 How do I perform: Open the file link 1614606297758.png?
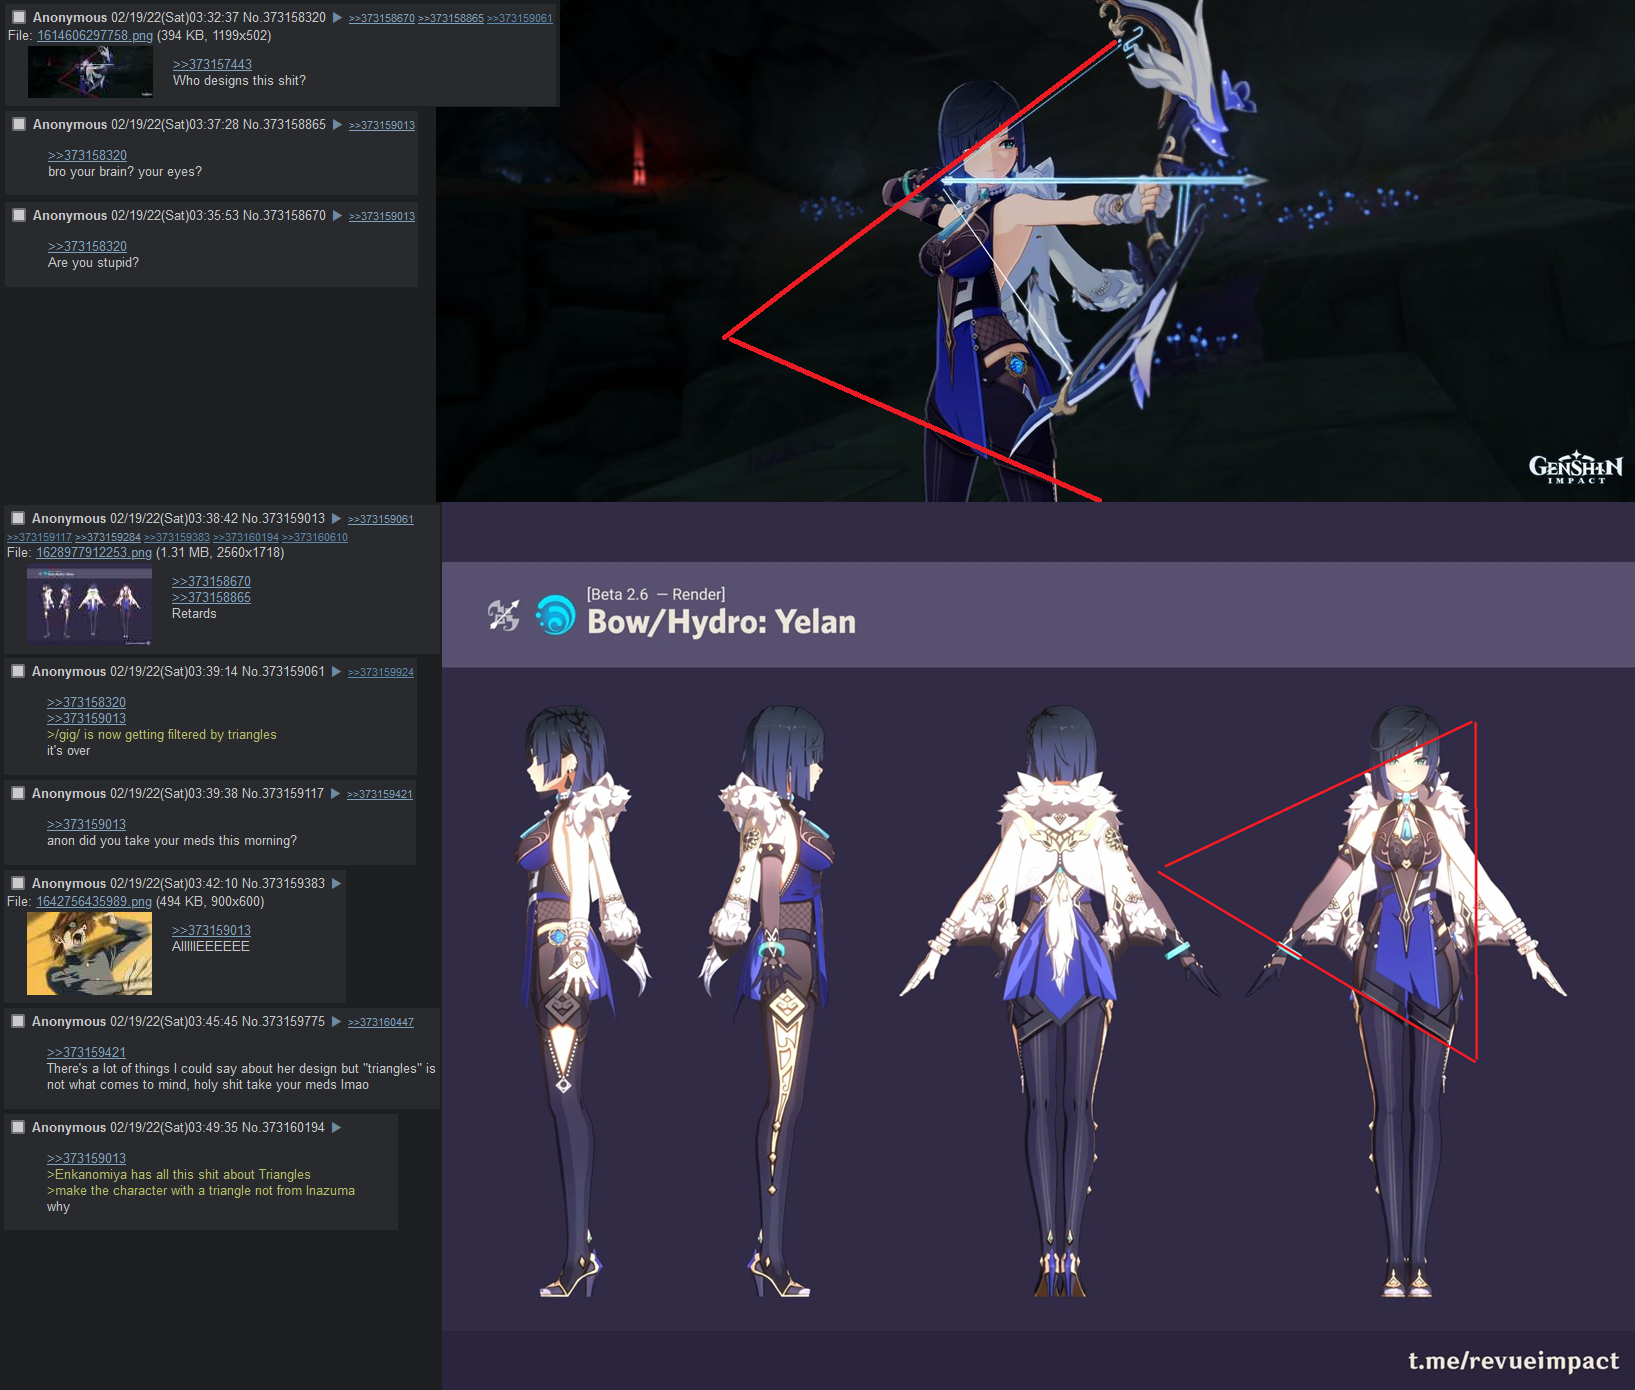(95, 36)
